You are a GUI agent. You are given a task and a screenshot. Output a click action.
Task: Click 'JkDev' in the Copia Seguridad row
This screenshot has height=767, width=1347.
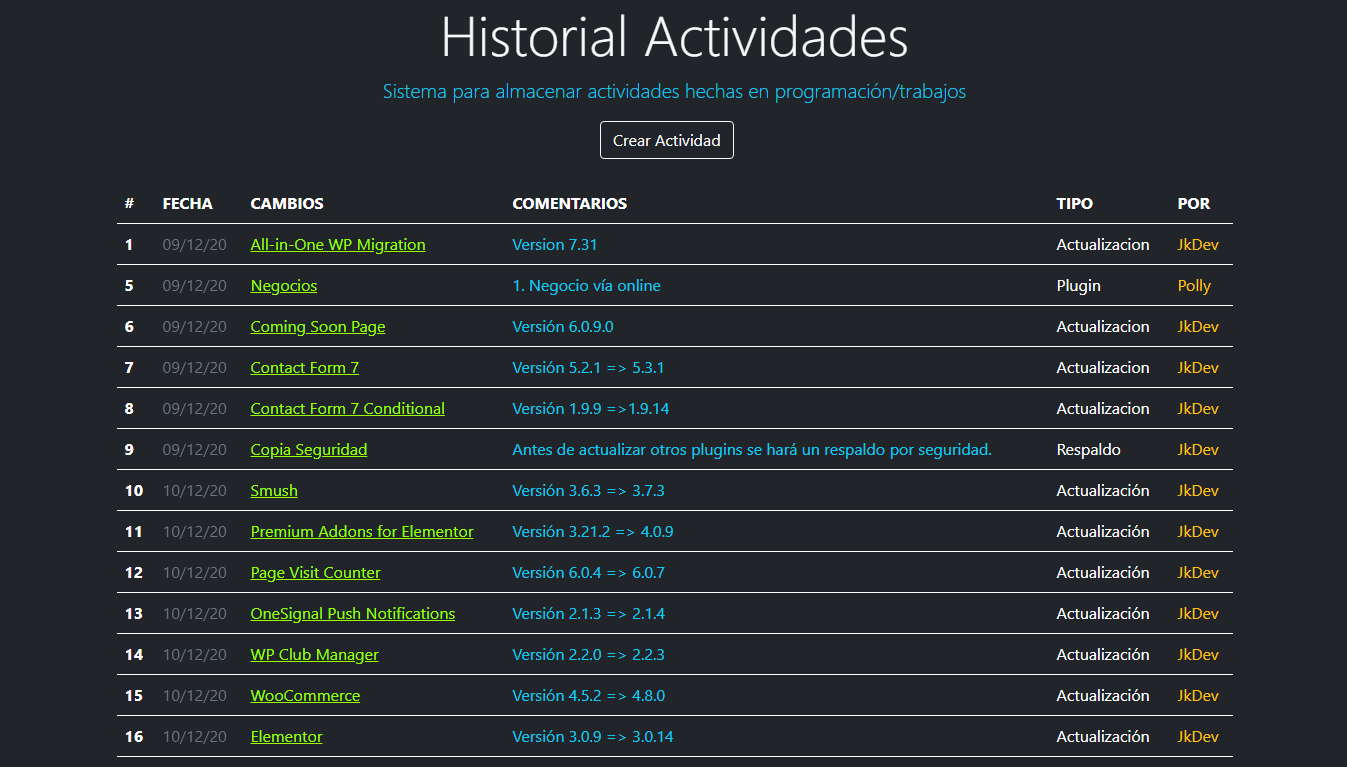point(1198,450)
